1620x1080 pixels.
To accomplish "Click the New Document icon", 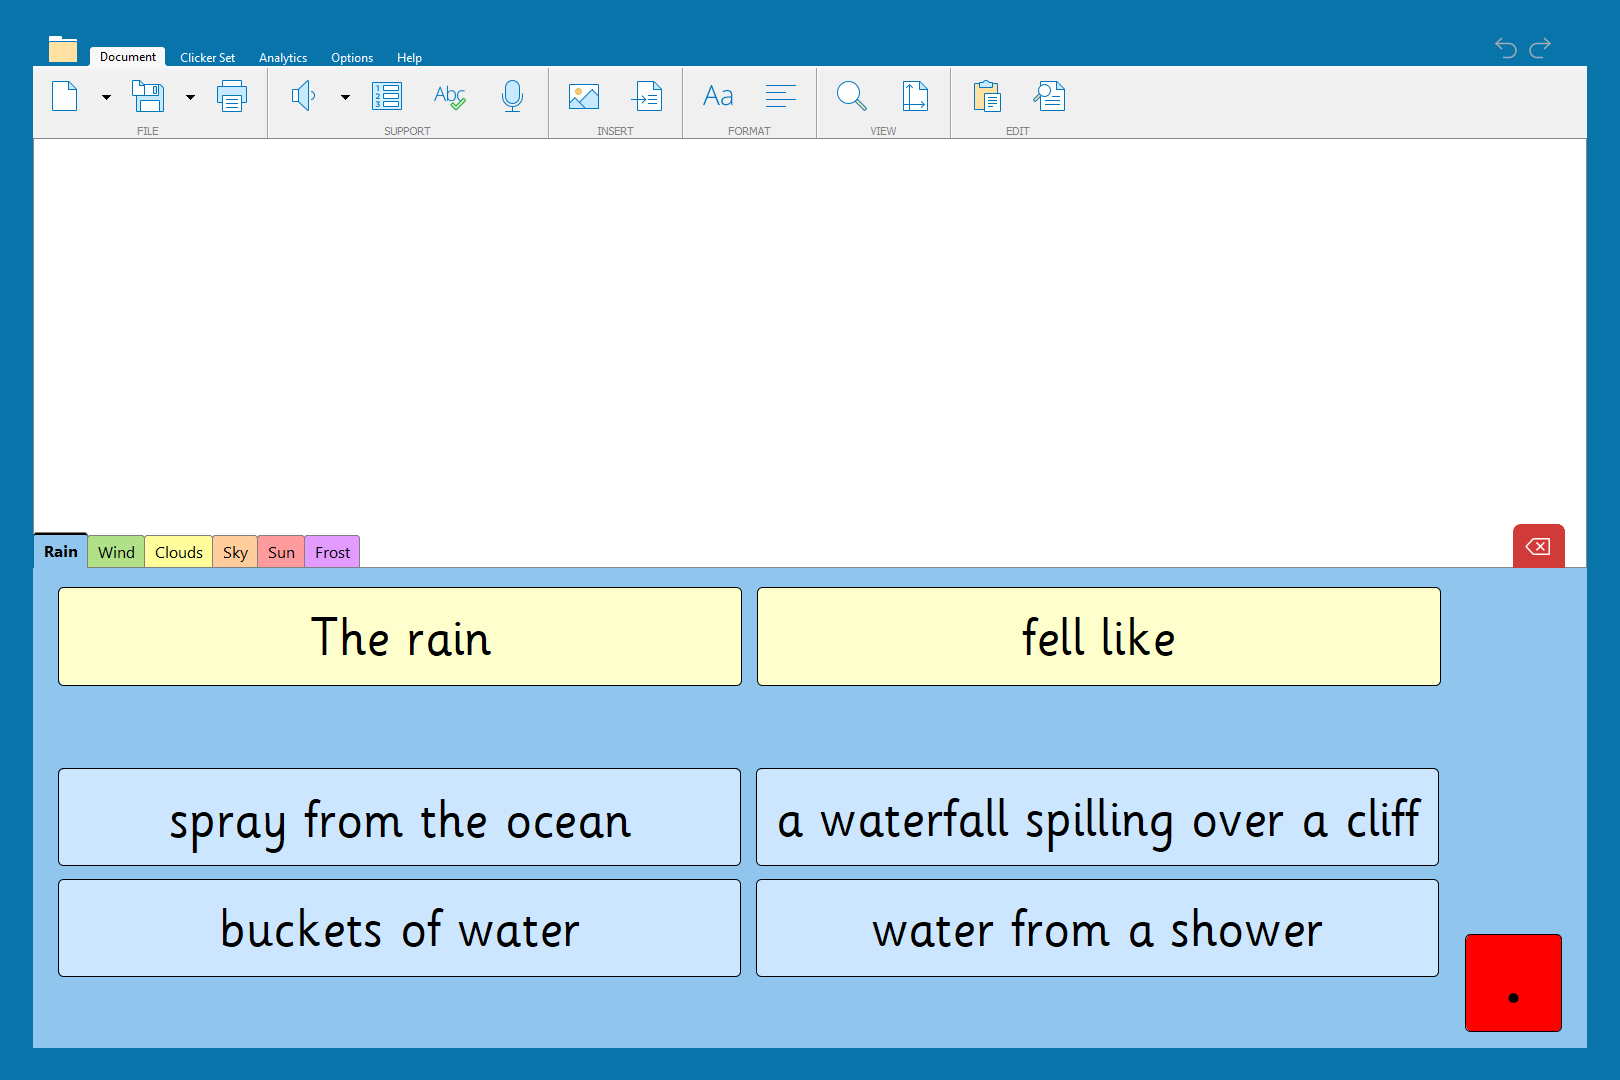I will pyautogui.click(x=65, y=97).
